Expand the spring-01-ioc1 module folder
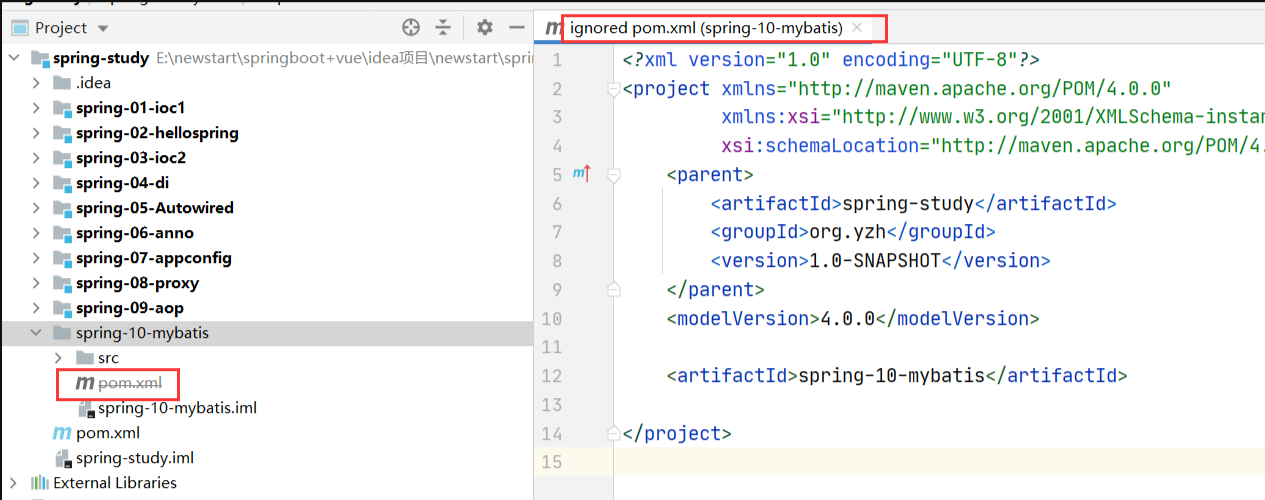This screenshot has height=500, width=1265. tap(37, 108)
